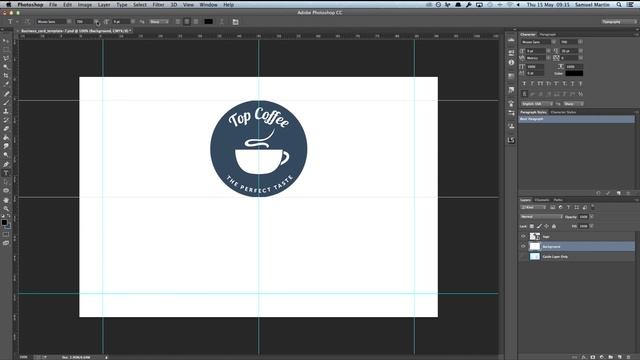Toggle lock image pixels

click(539, 226)
